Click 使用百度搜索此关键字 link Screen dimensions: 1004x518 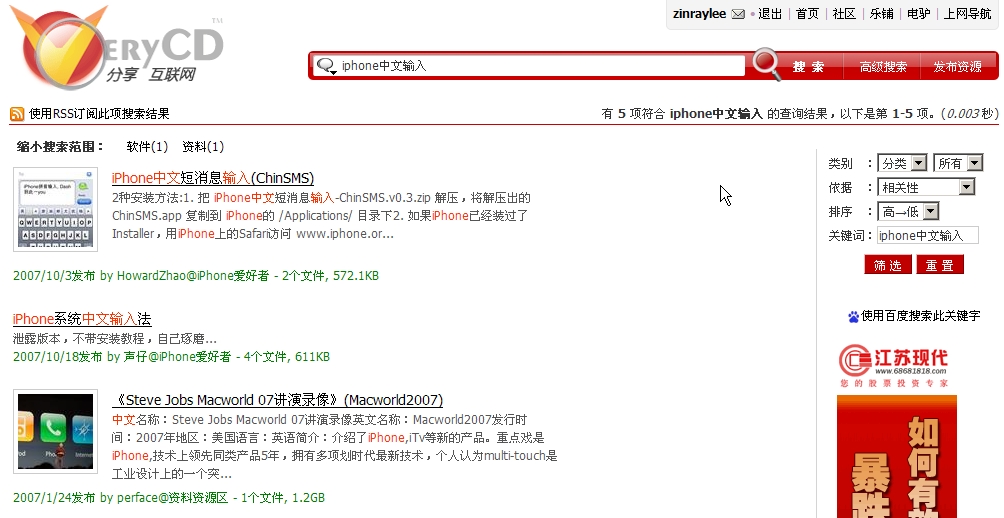click(x=921, y=316)
